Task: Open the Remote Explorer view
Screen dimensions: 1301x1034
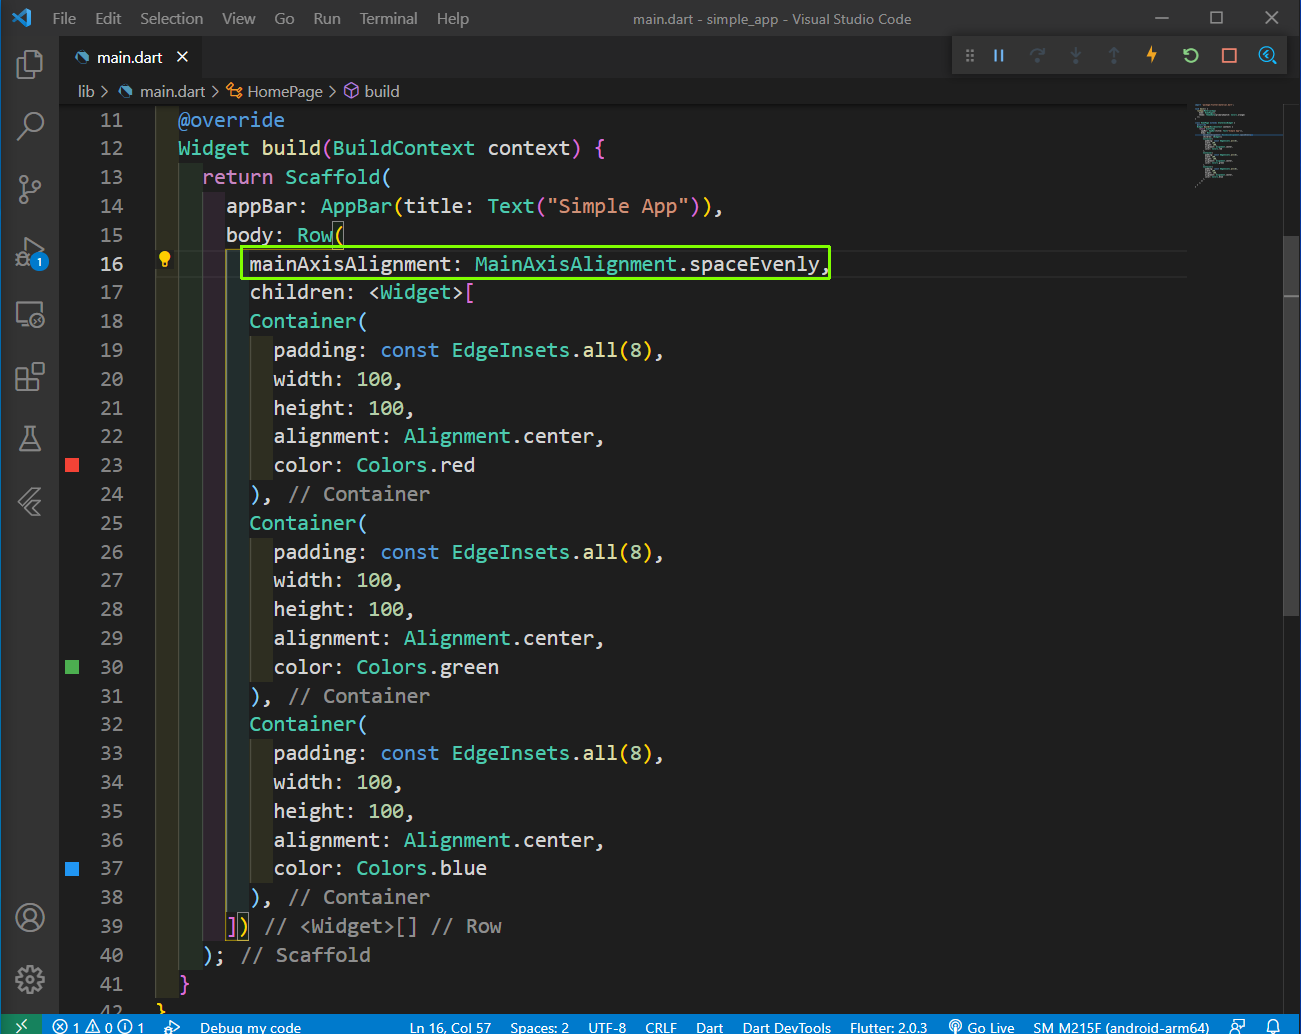Action: tap(30, 315)
